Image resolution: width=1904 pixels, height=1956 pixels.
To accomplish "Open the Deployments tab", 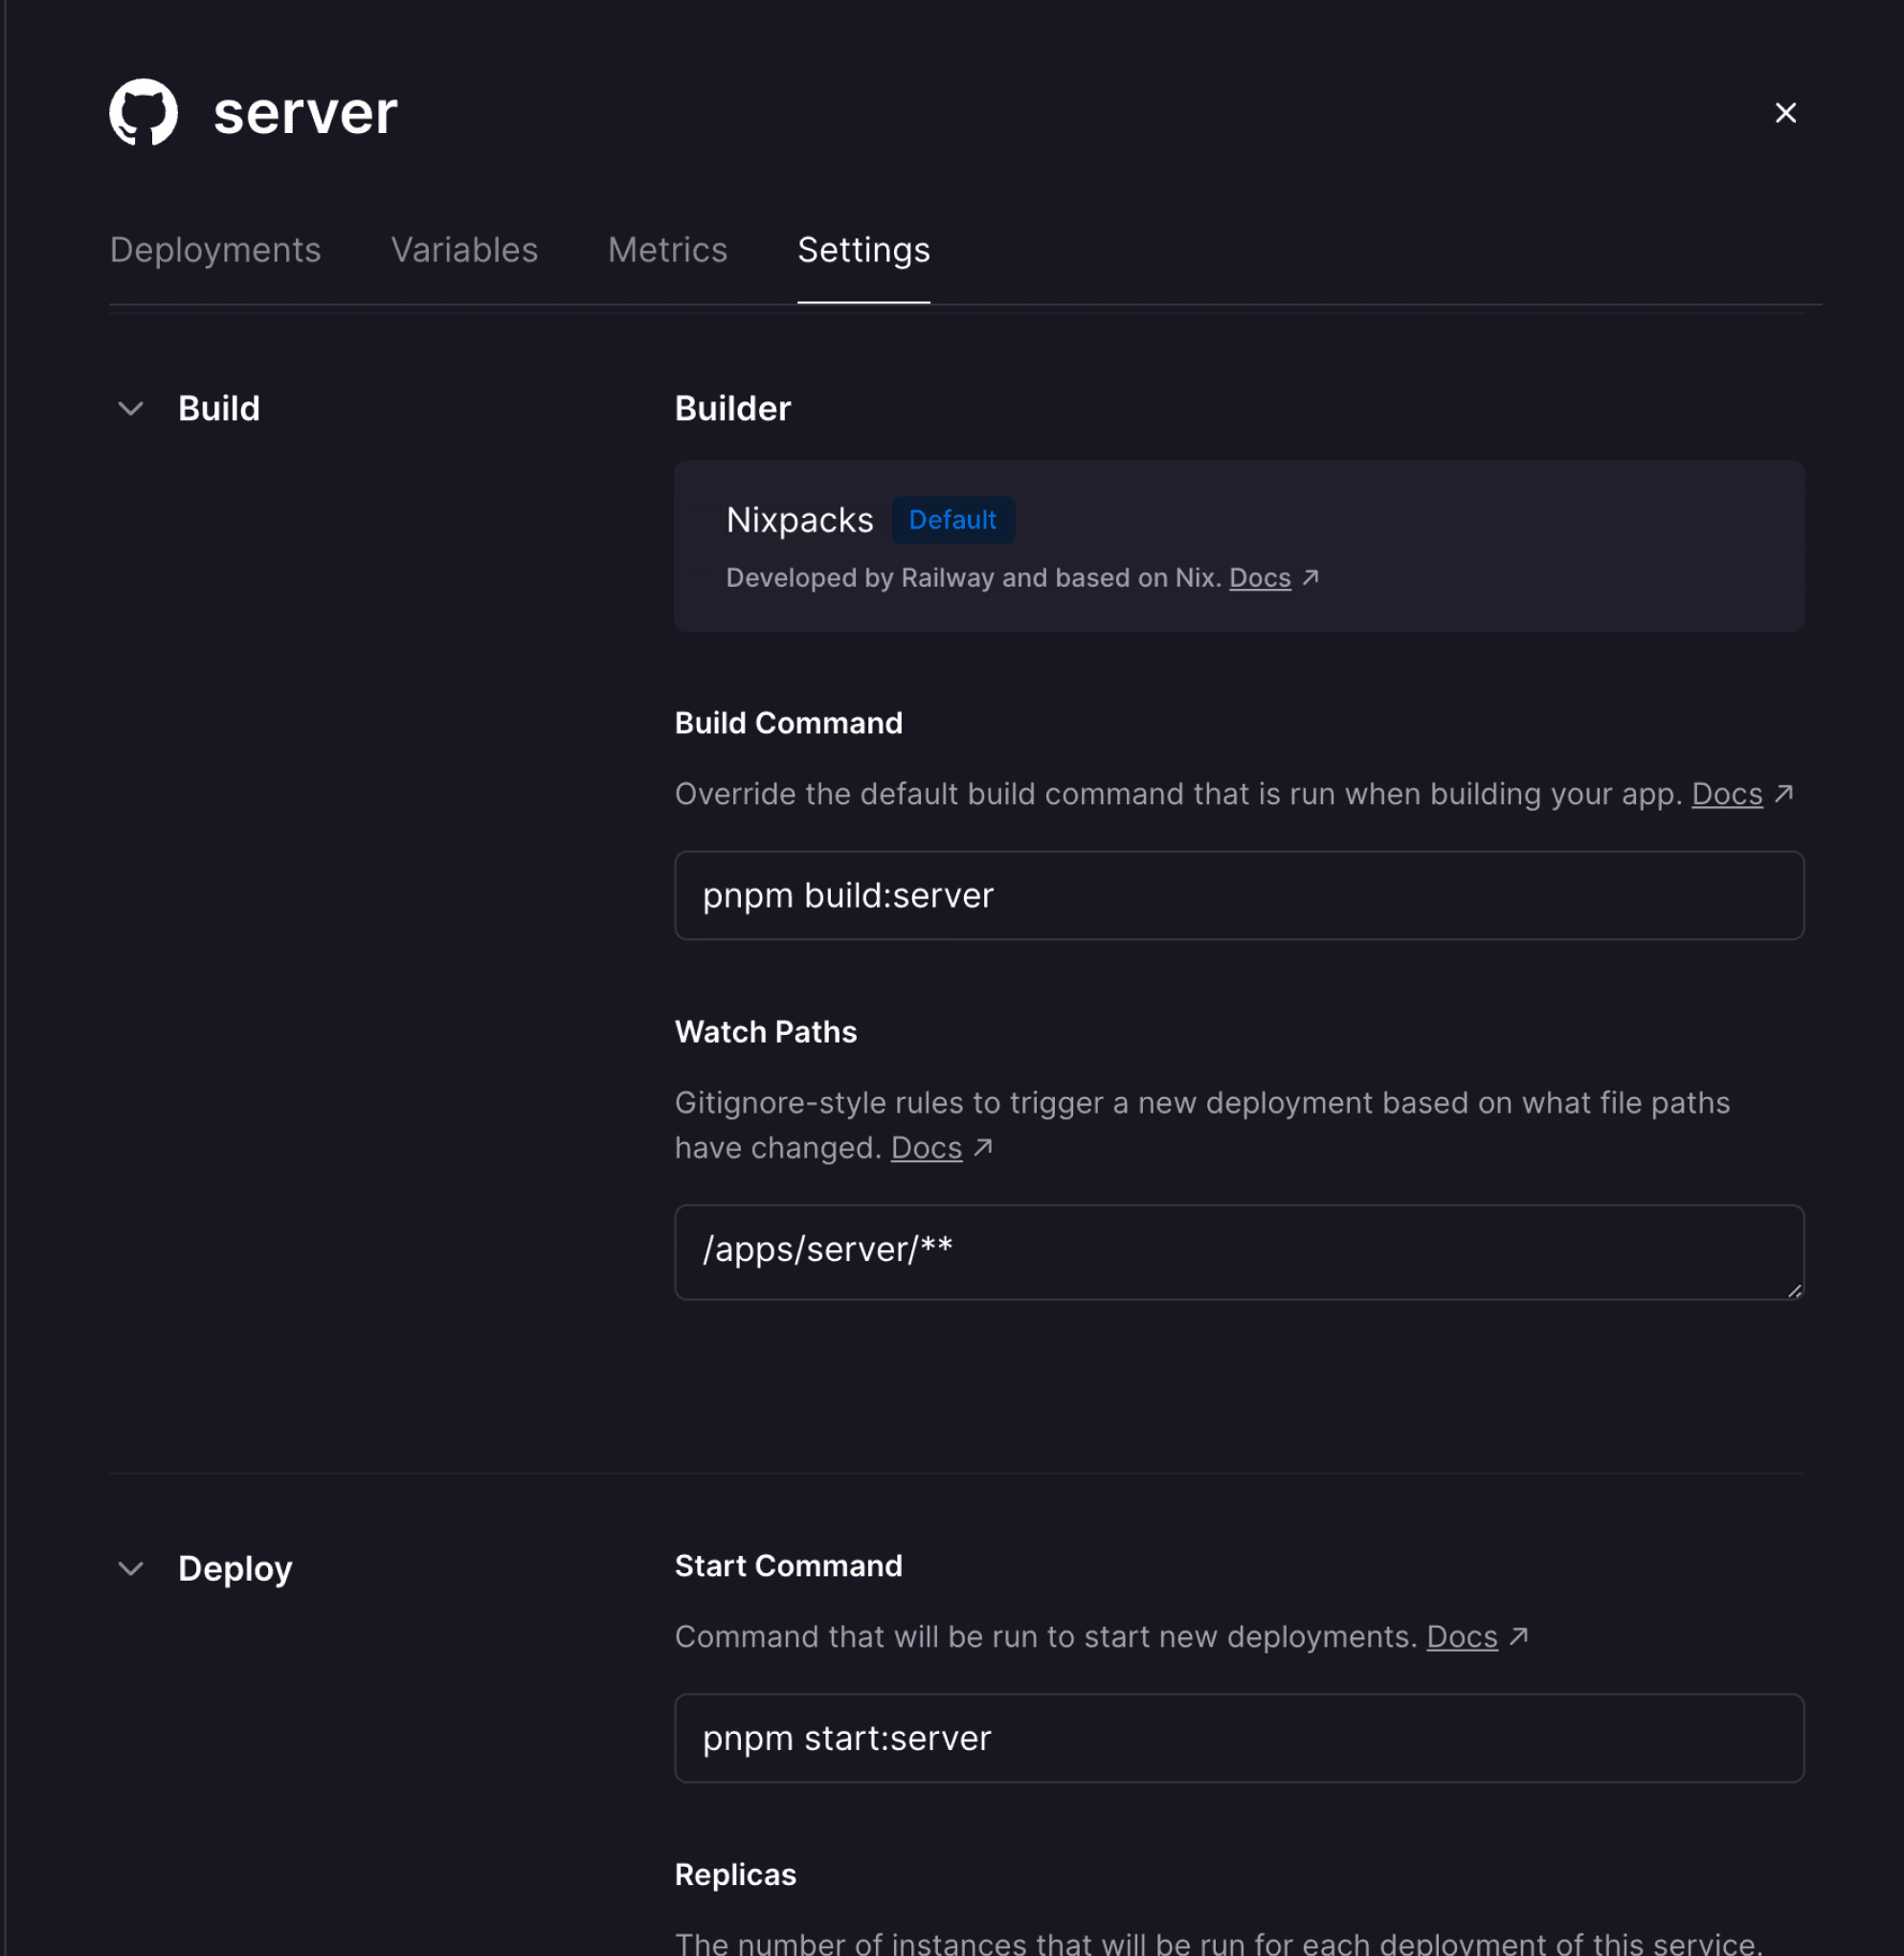I will (x=215, y=250).
